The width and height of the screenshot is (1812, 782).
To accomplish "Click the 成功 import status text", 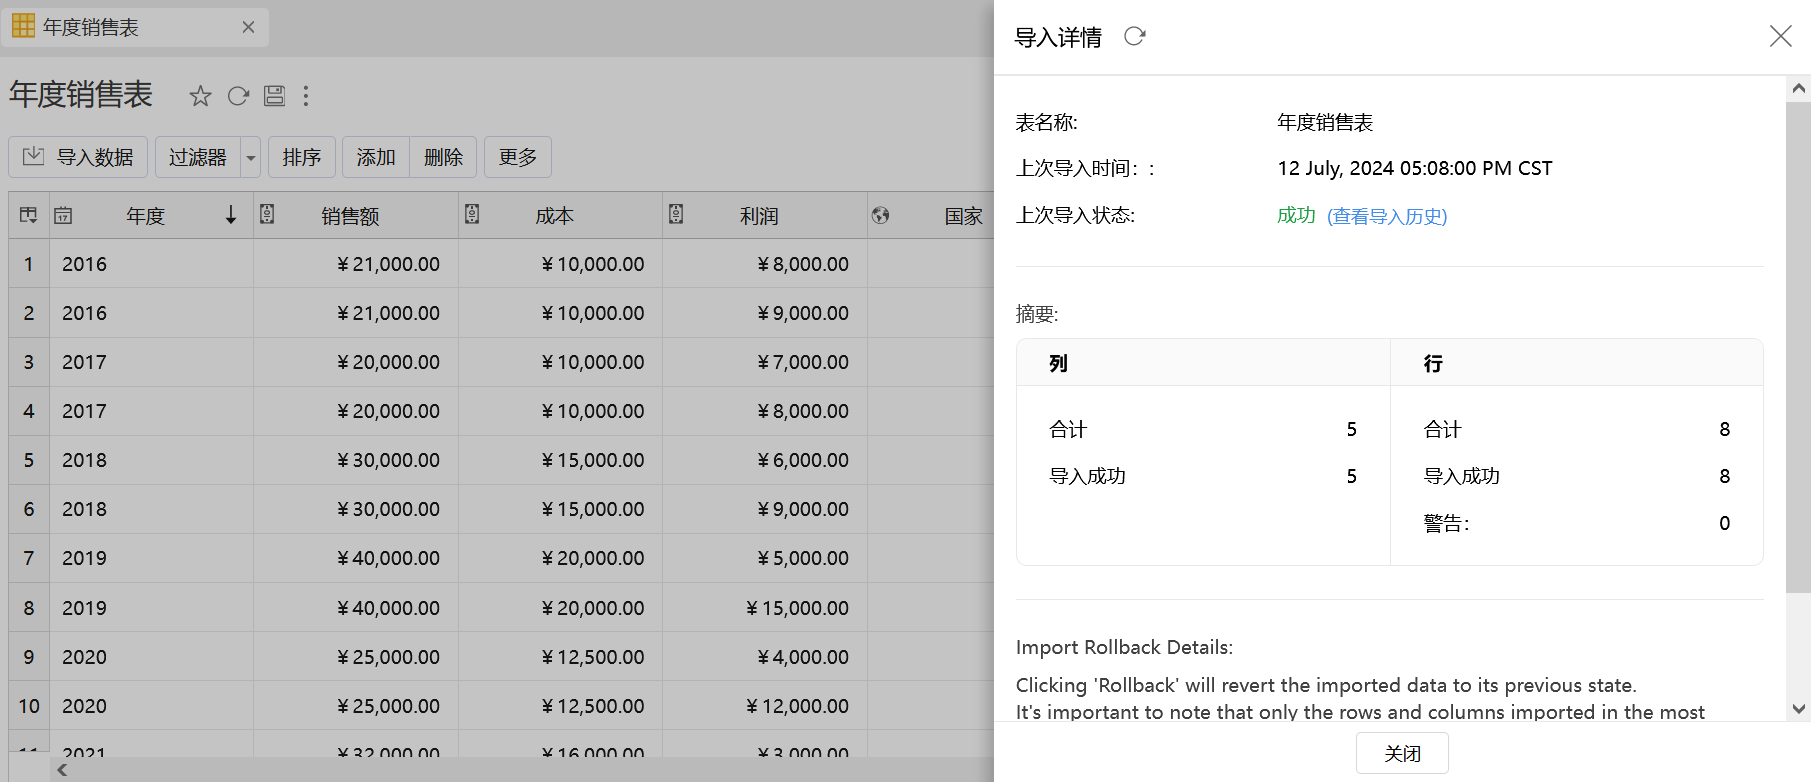I will (1296, 215).
